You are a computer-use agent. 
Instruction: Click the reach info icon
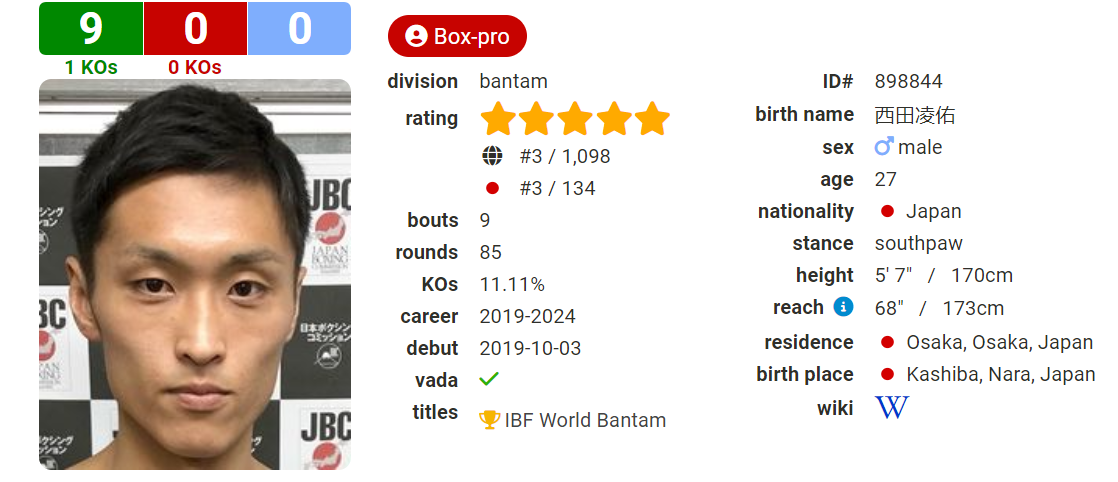click(x=843, y=307)
